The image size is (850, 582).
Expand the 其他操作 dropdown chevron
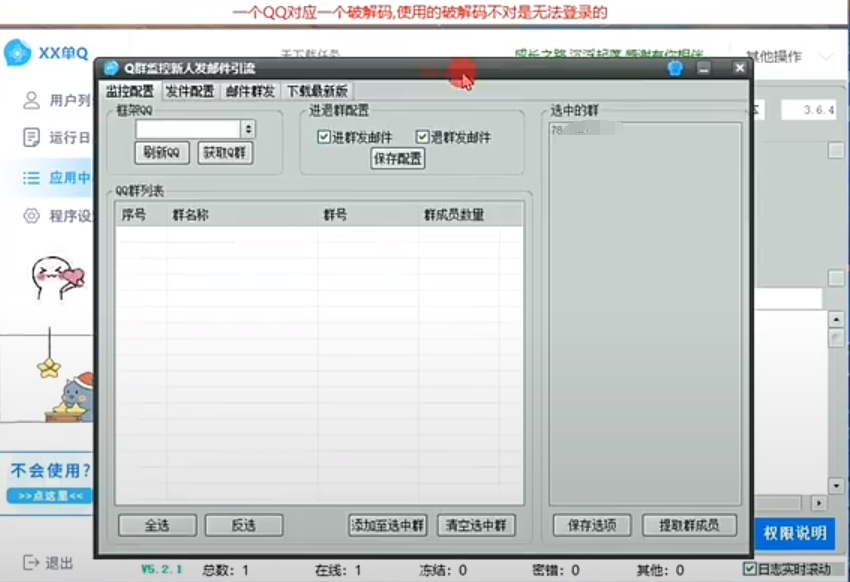pos(826,56)
